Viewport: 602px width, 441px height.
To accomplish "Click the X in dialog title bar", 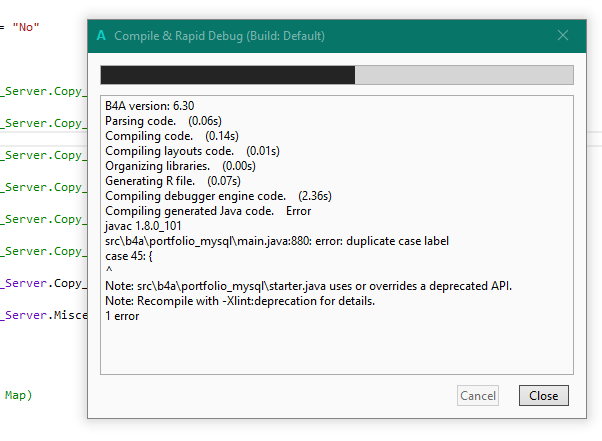I will pyautogui.click(x=563, y=35).
